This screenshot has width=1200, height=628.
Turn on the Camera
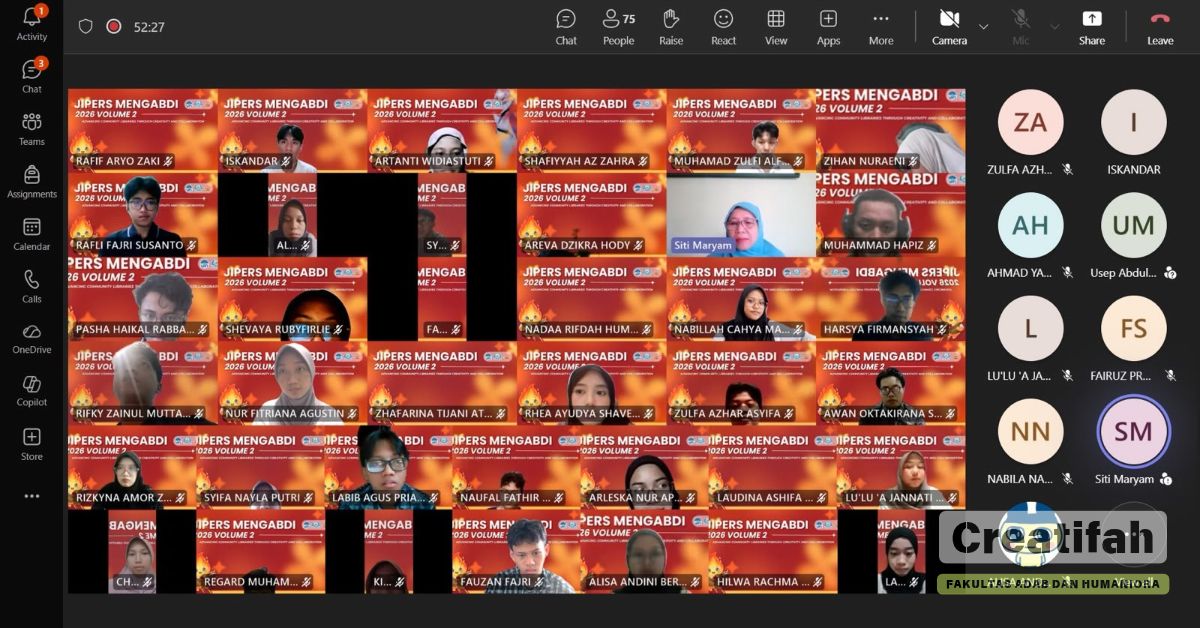click(x=949, y=27)
